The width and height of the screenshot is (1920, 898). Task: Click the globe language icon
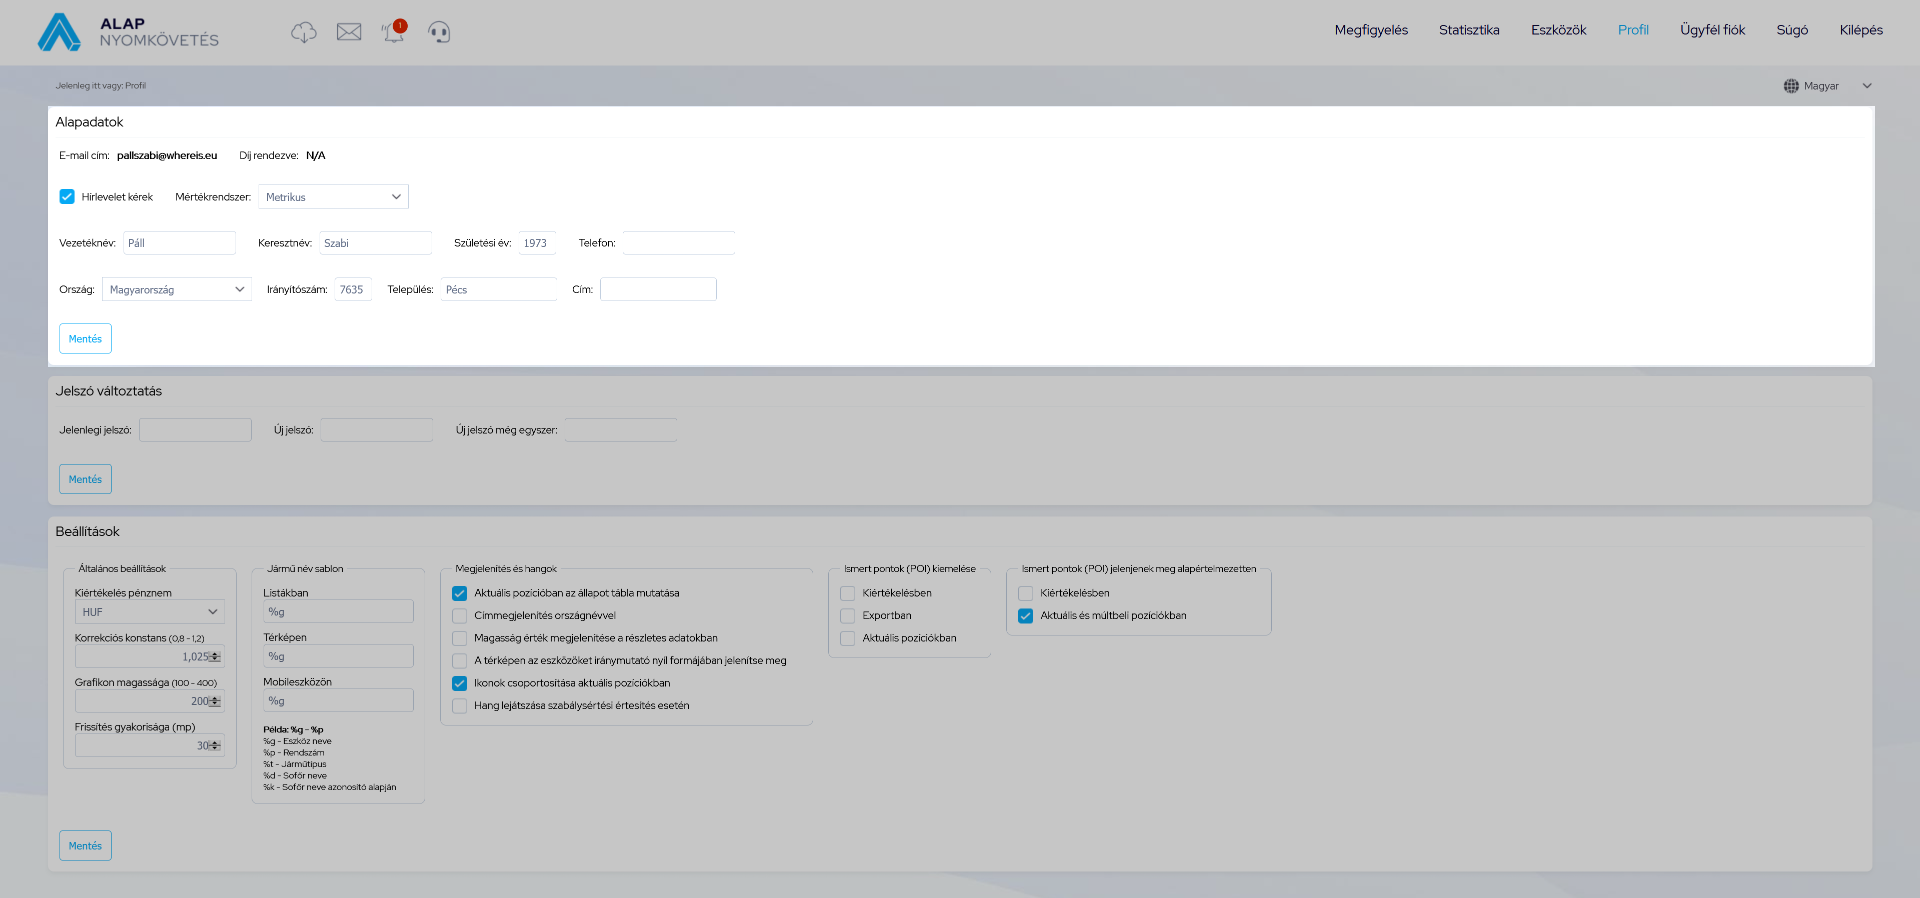point(1791,86)
